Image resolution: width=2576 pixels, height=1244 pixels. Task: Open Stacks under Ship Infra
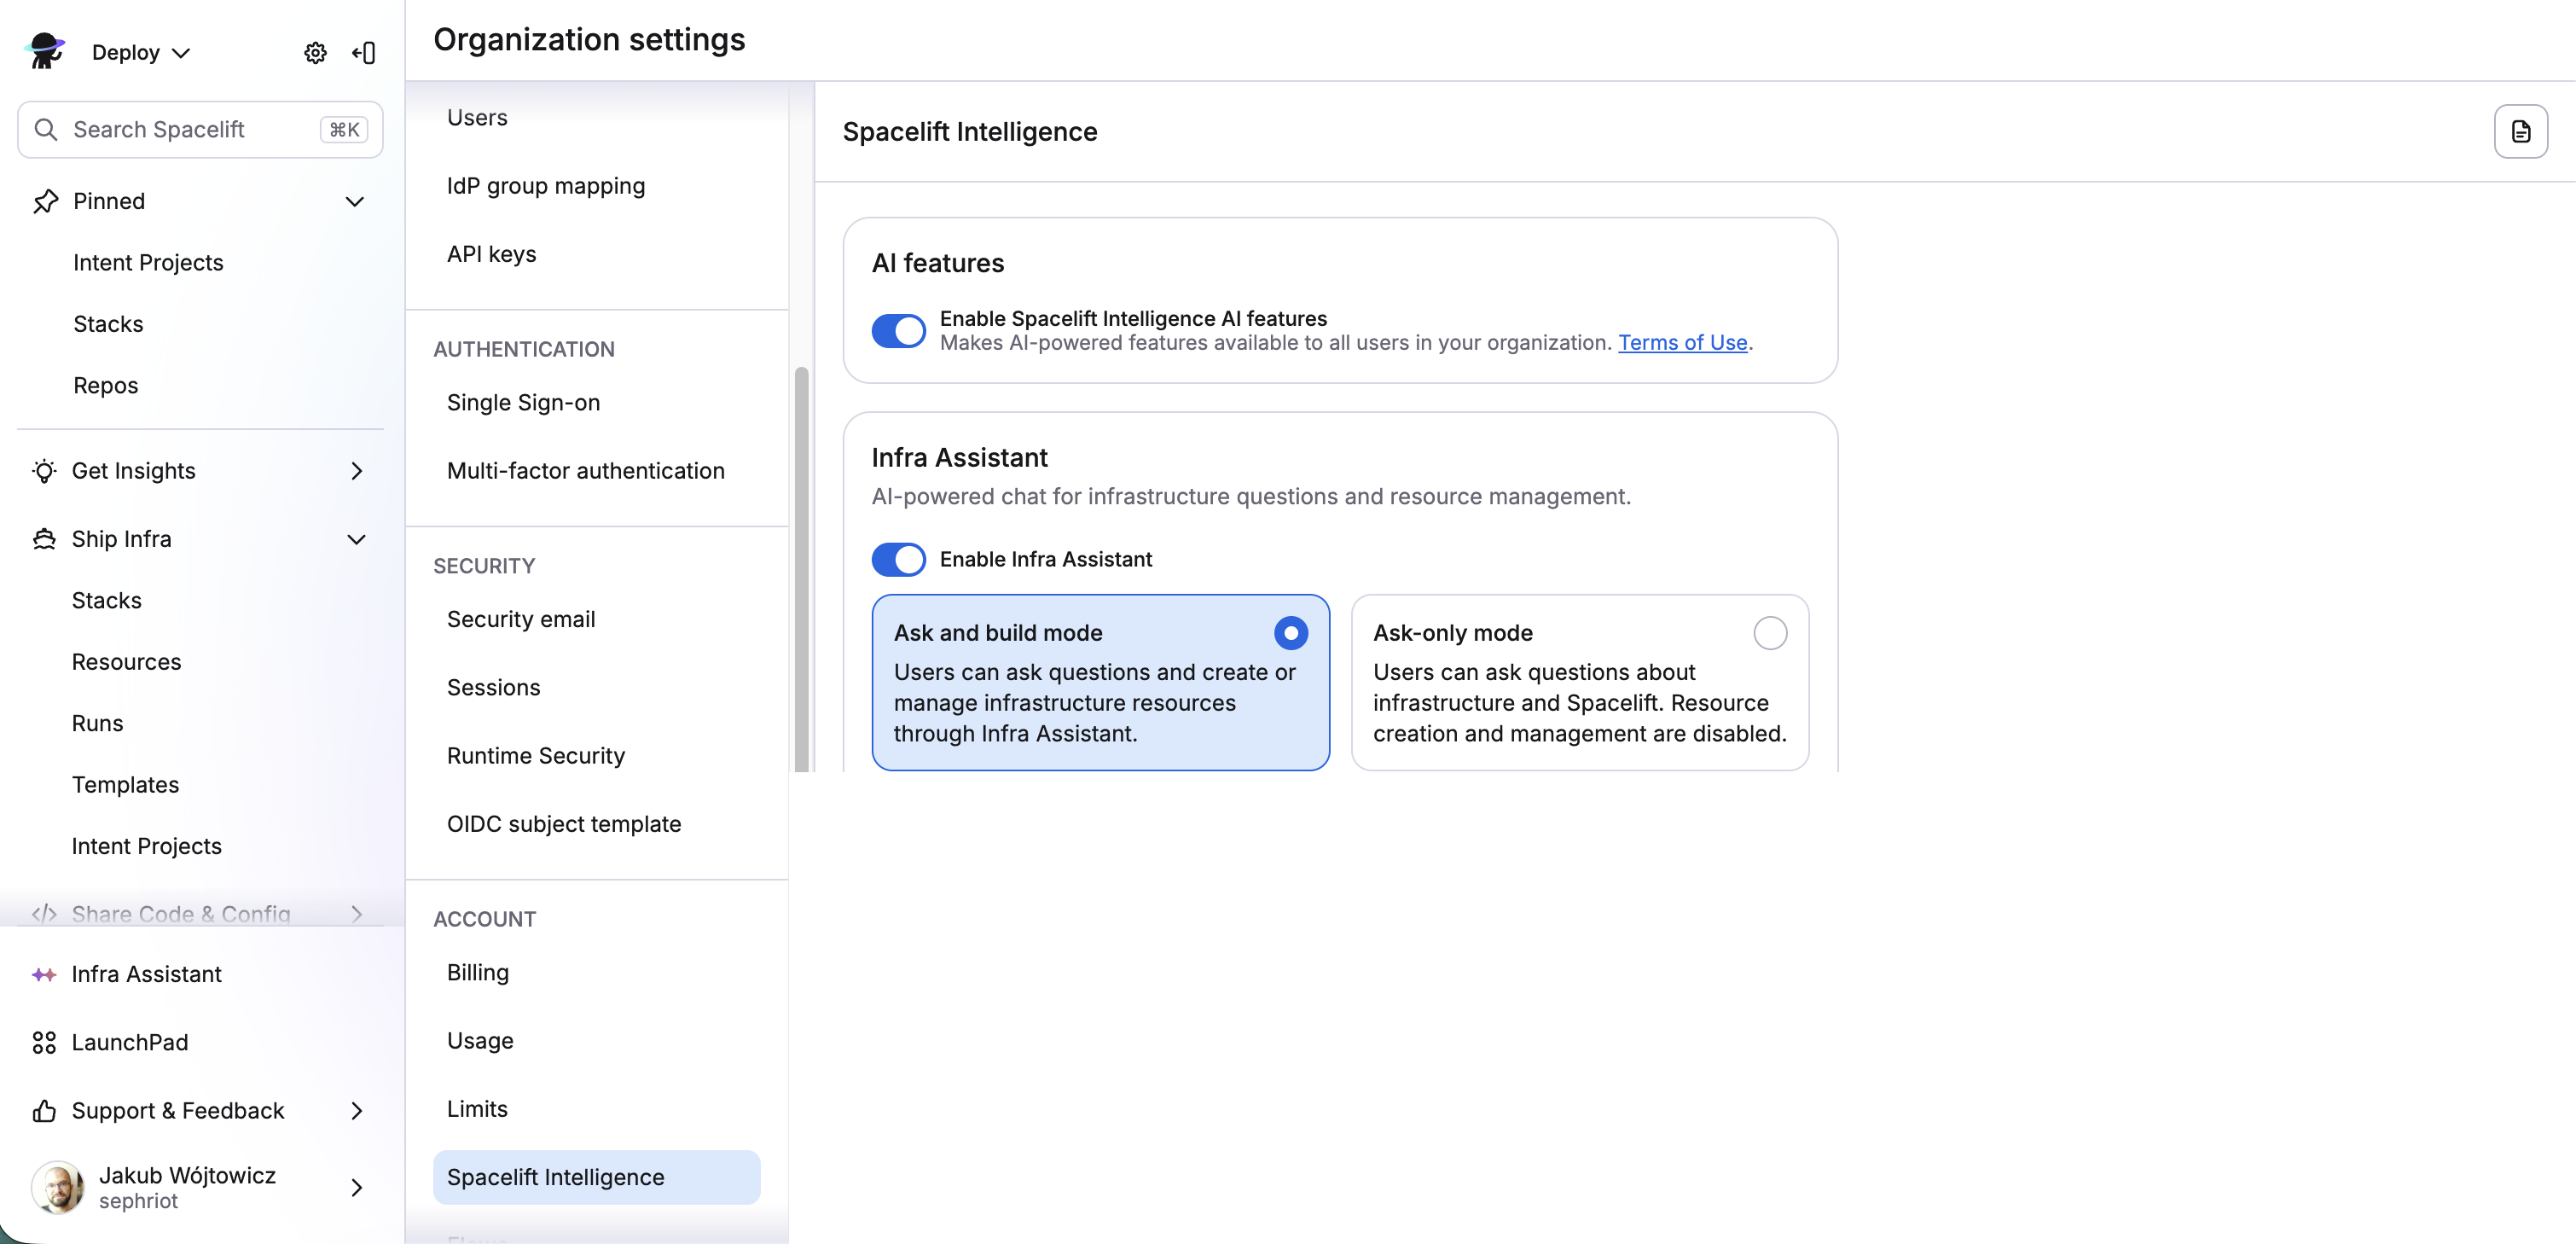point(106,600)
